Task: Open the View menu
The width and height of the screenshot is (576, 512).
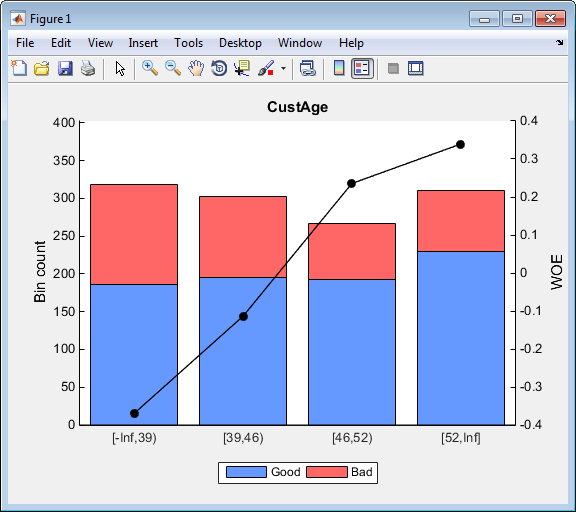Action: tap(100, 43)
